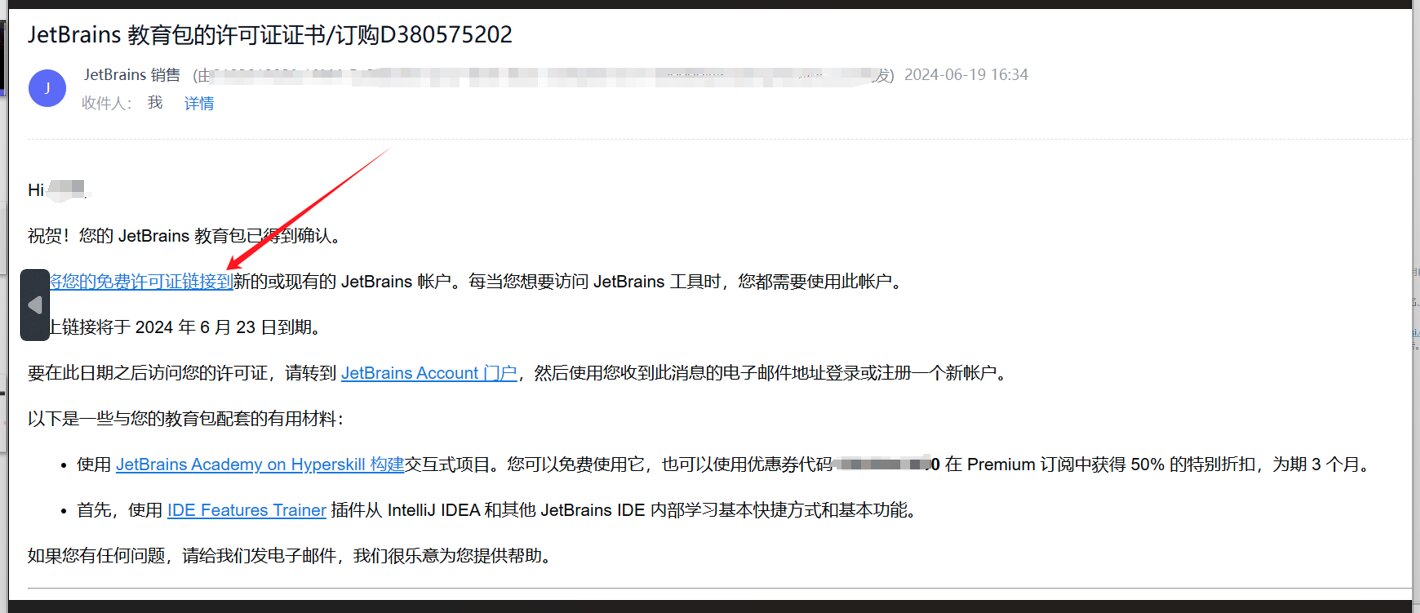The height and width of the screenshot is (613, 1420).
Task: Open the 详情 recipient details link
Action: (x=199, y=103)
